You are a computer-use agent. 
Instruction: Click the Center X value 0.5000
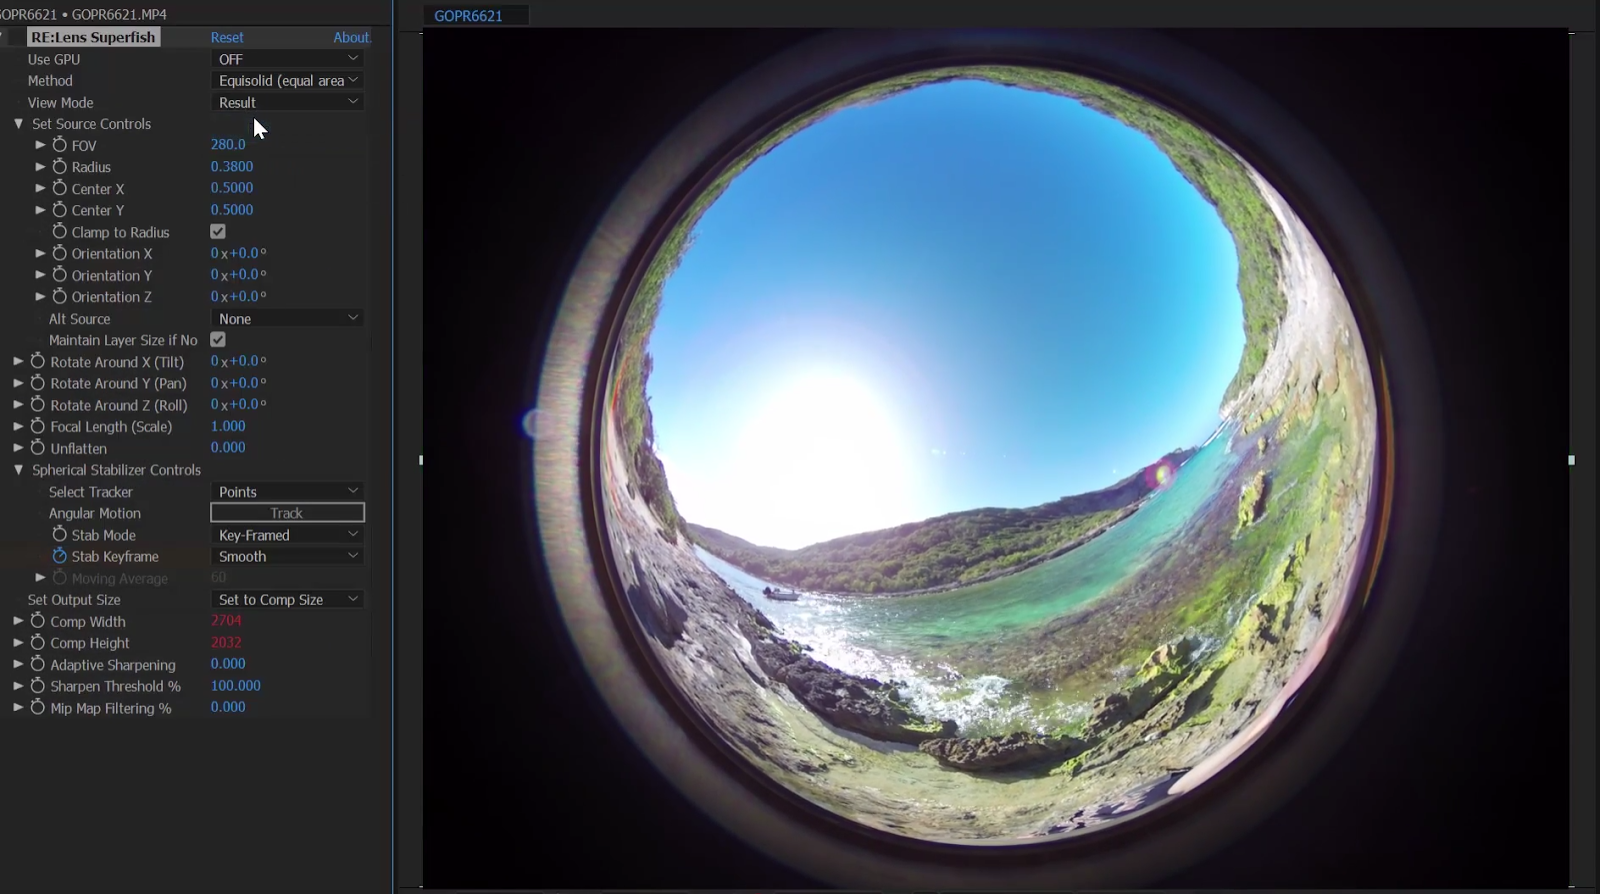(x=232, y=188)
